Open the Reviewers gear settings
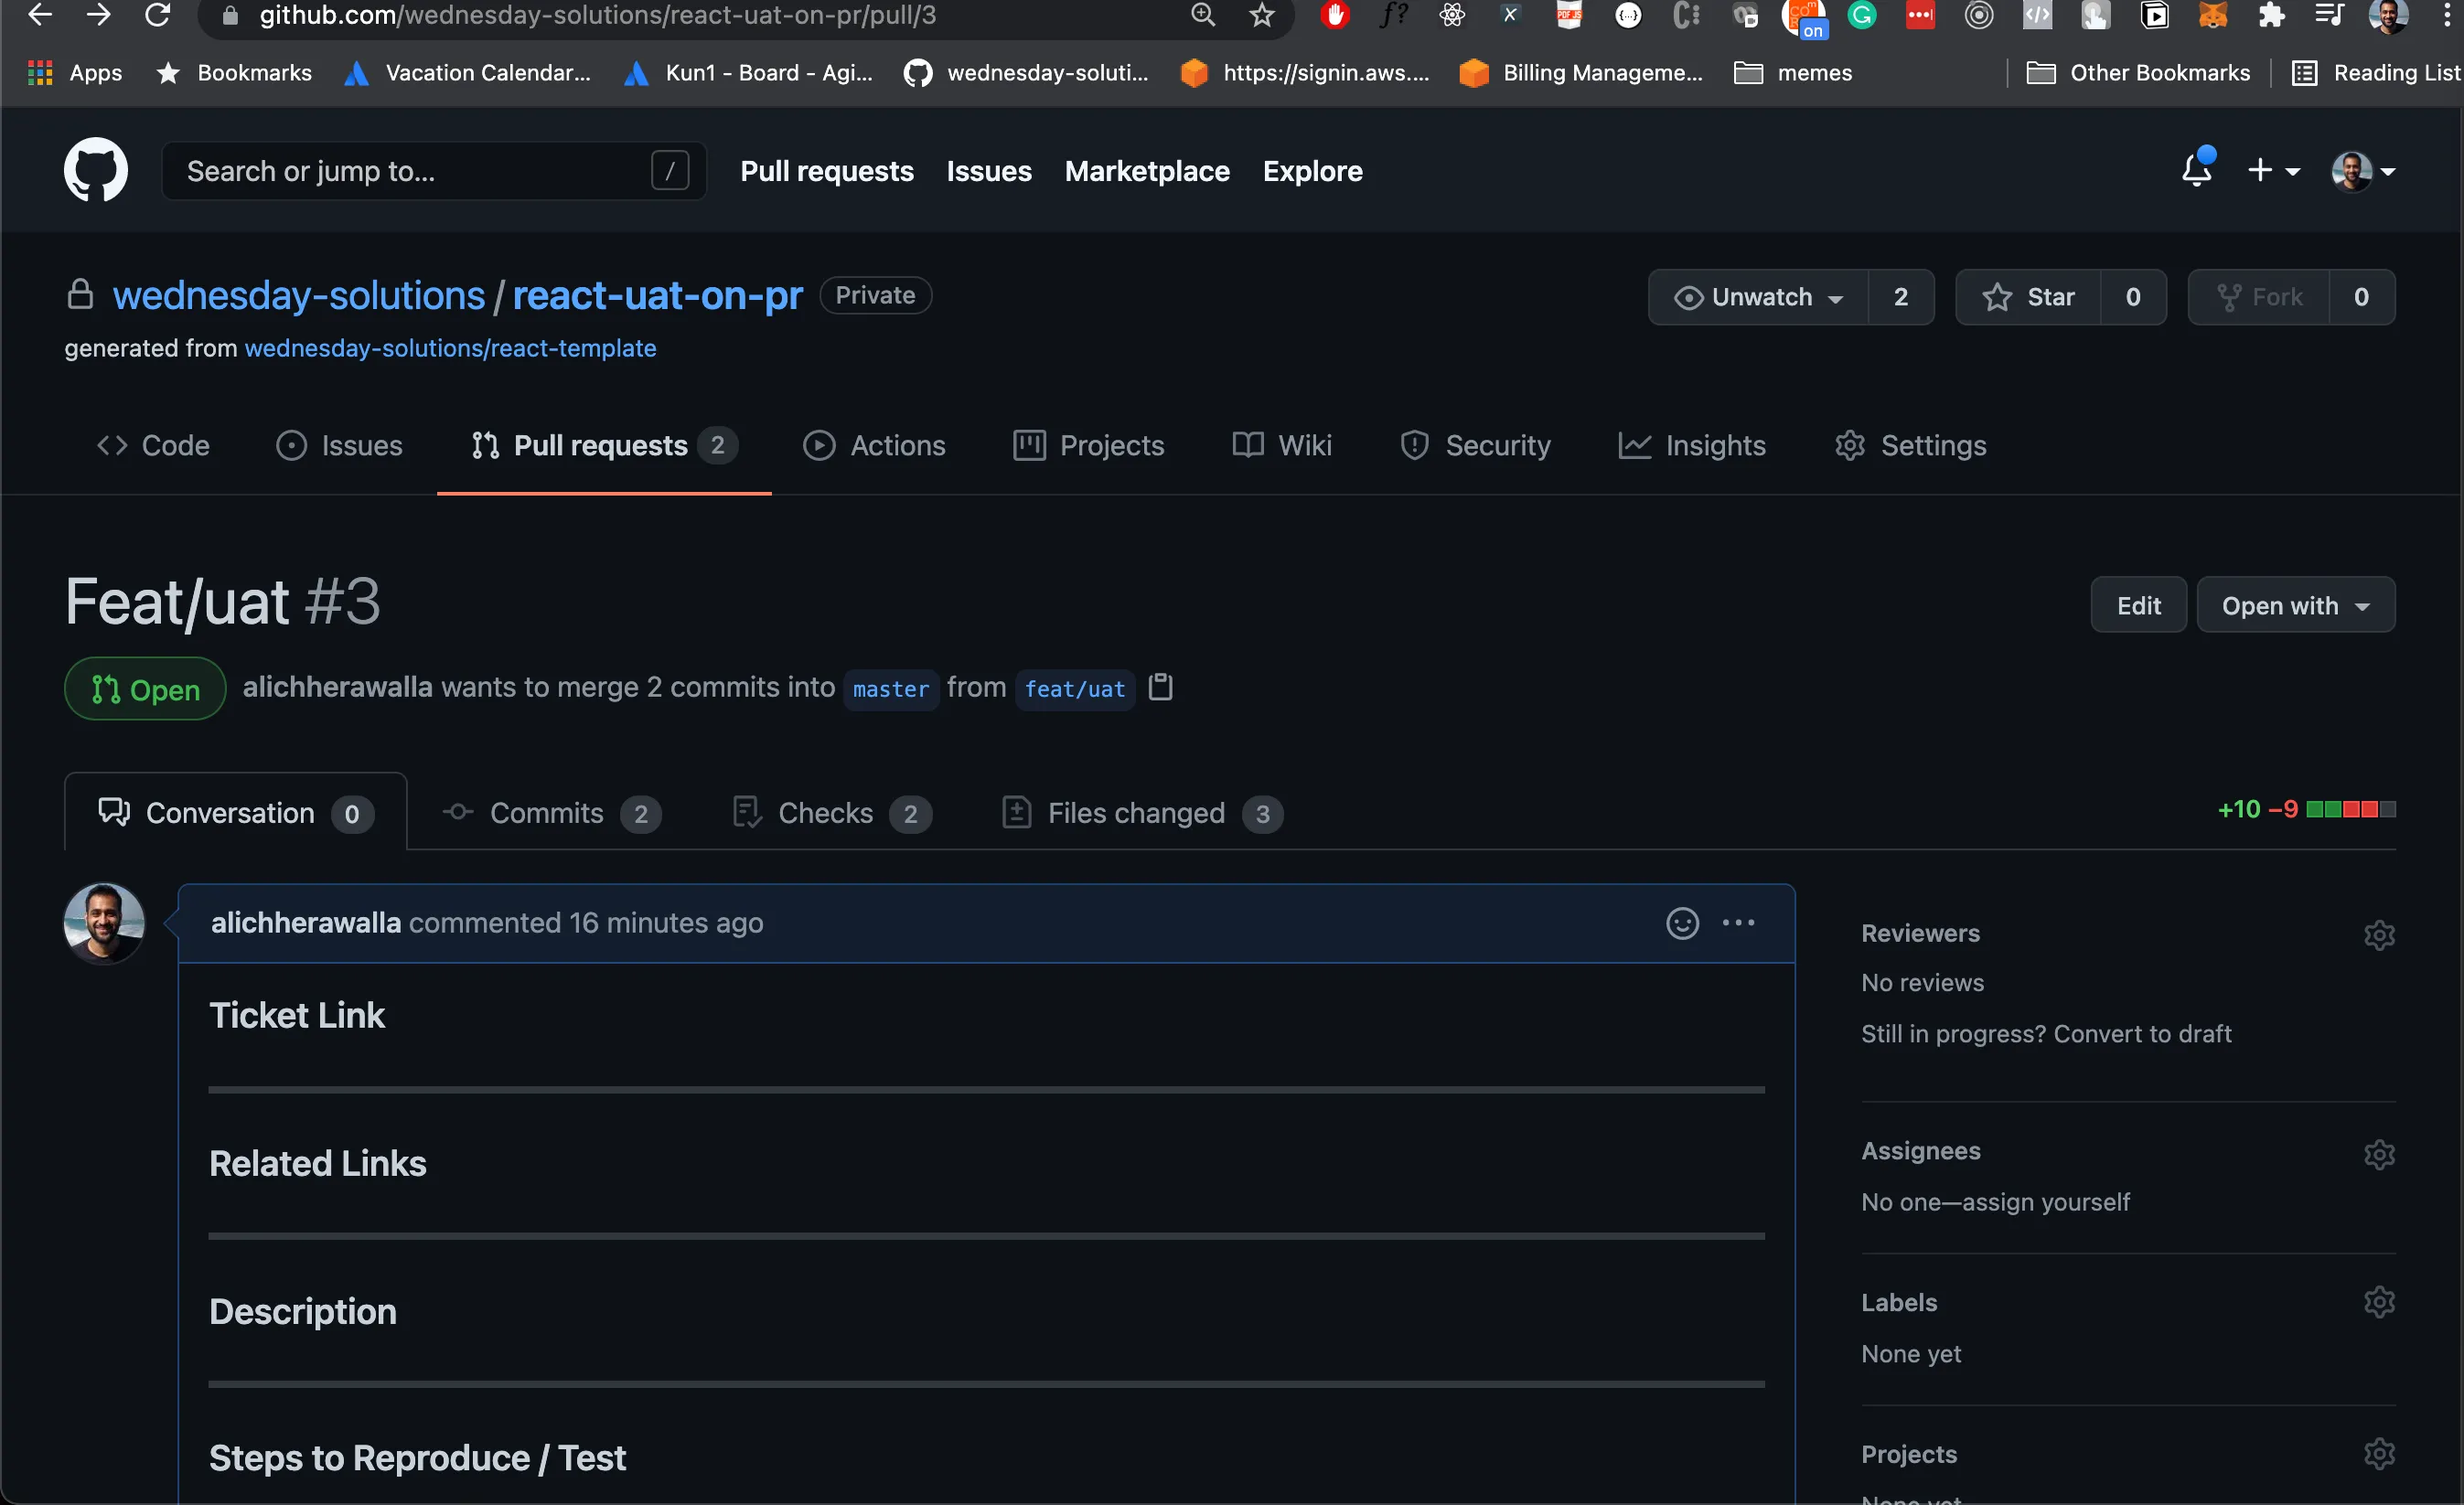This screenshot has height=1505, width=2464. click(2379, 934)
